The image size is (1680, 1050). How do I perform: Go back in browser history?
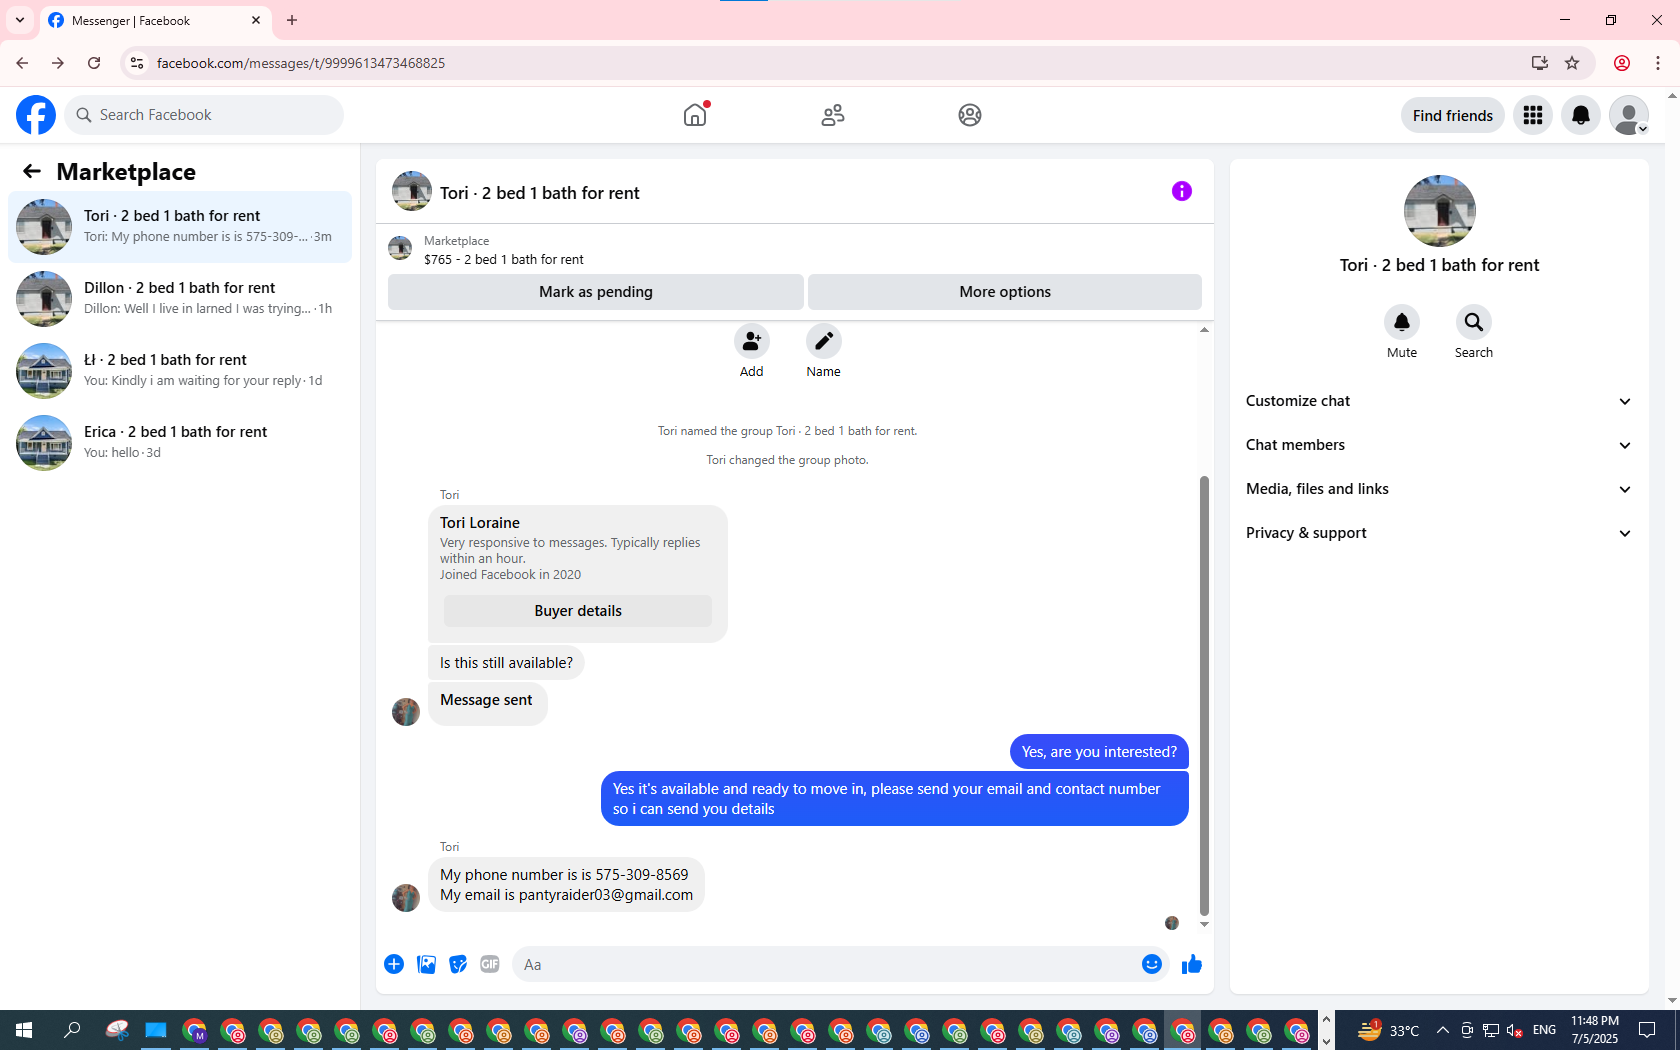pos(22,63)
